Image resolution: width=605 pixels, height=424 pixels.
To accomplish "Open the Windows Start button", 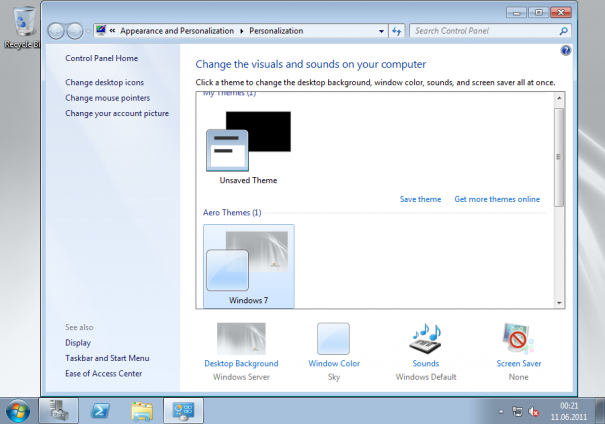I will click(x=18, y=411).
